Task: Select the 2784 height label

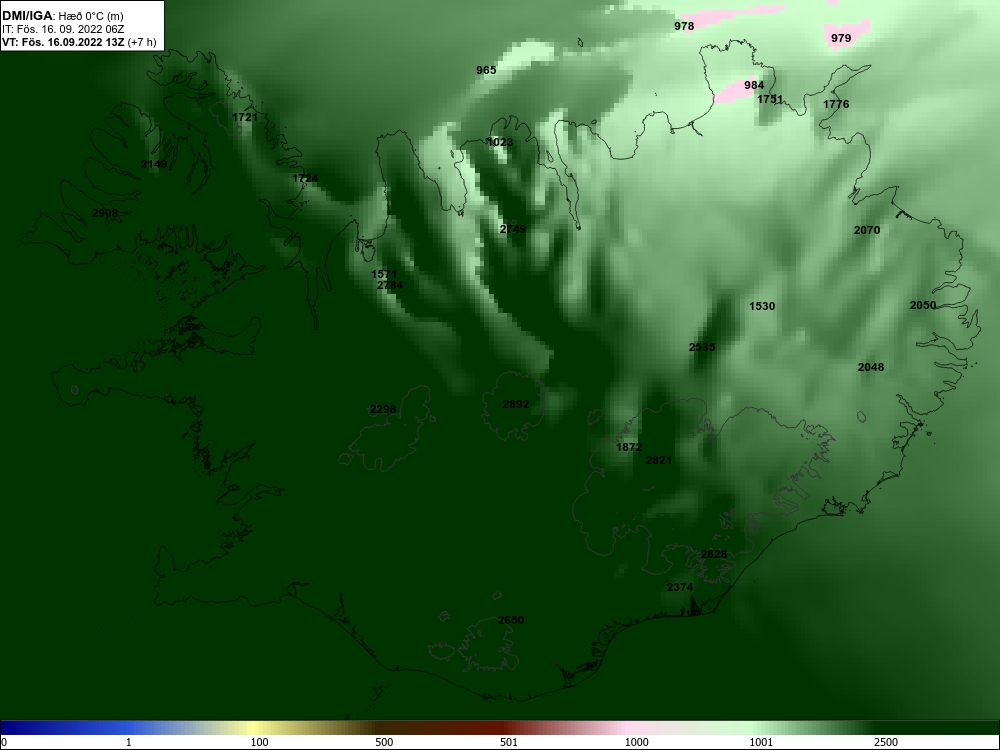Action: point(390,285)
